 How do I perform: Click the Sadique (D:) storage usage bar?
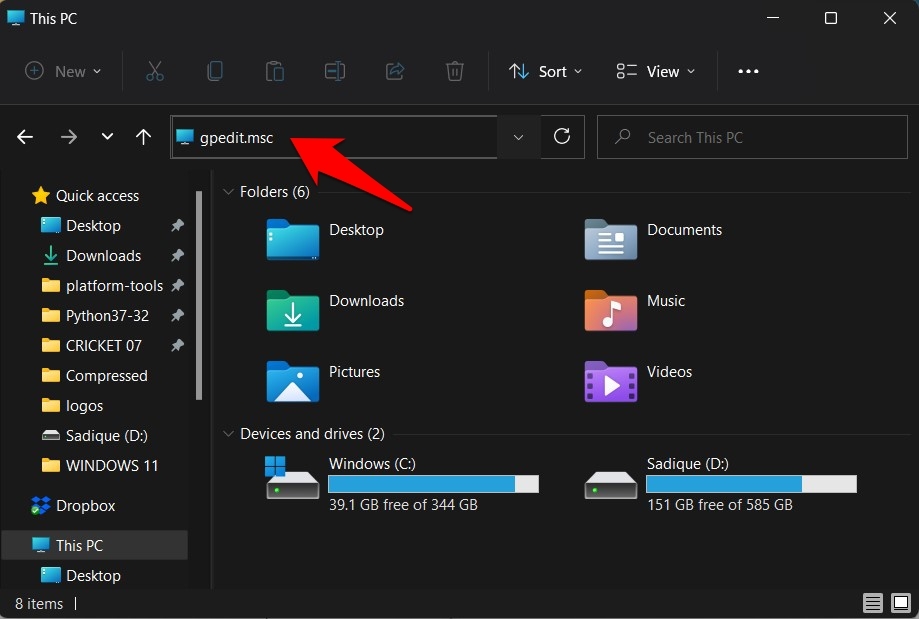point(751,484)
